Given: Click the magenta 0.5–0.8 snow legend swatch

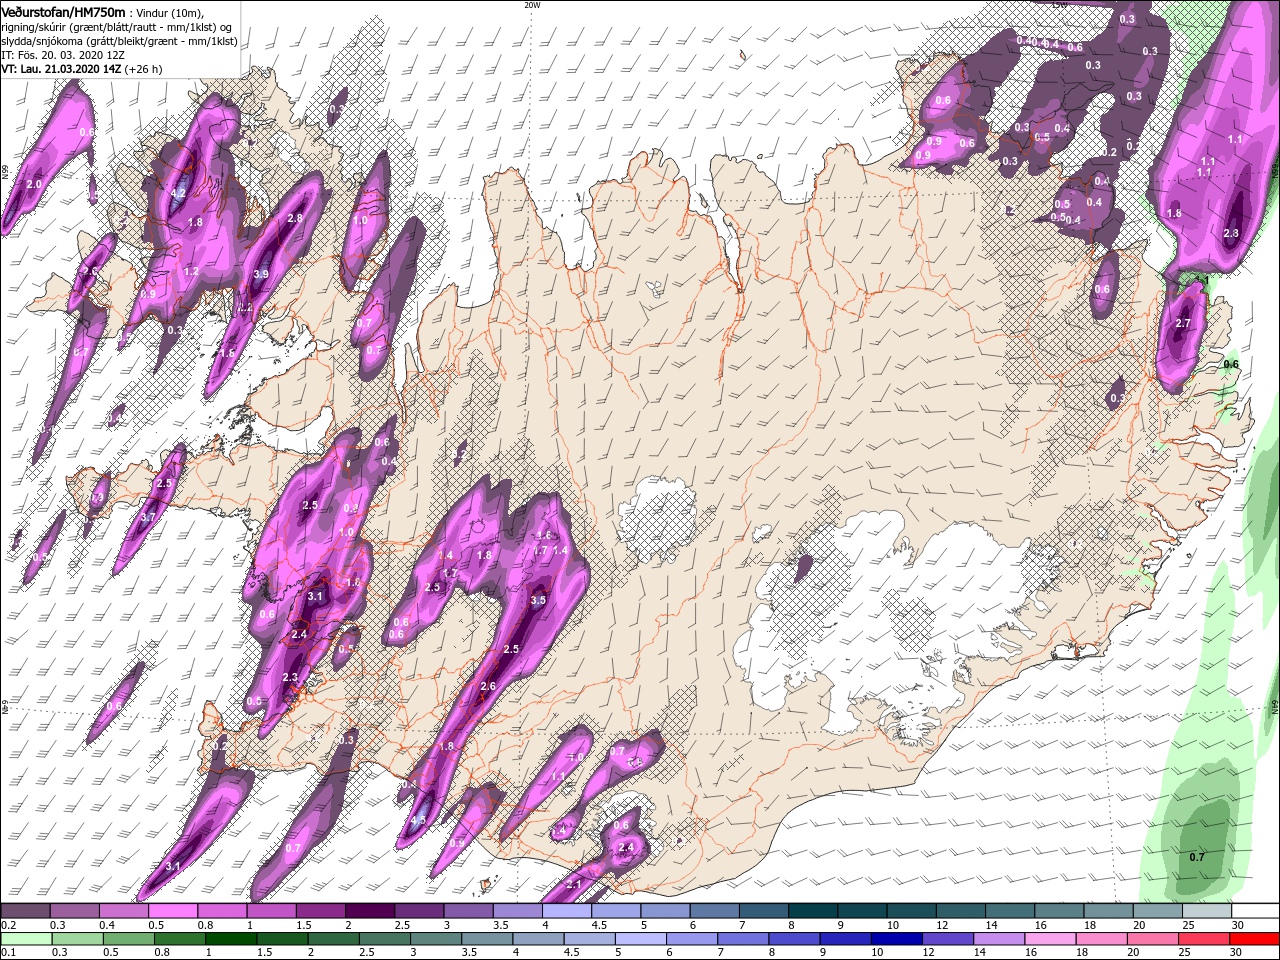Looking at the screenshot, I should (x=173, y=911).
